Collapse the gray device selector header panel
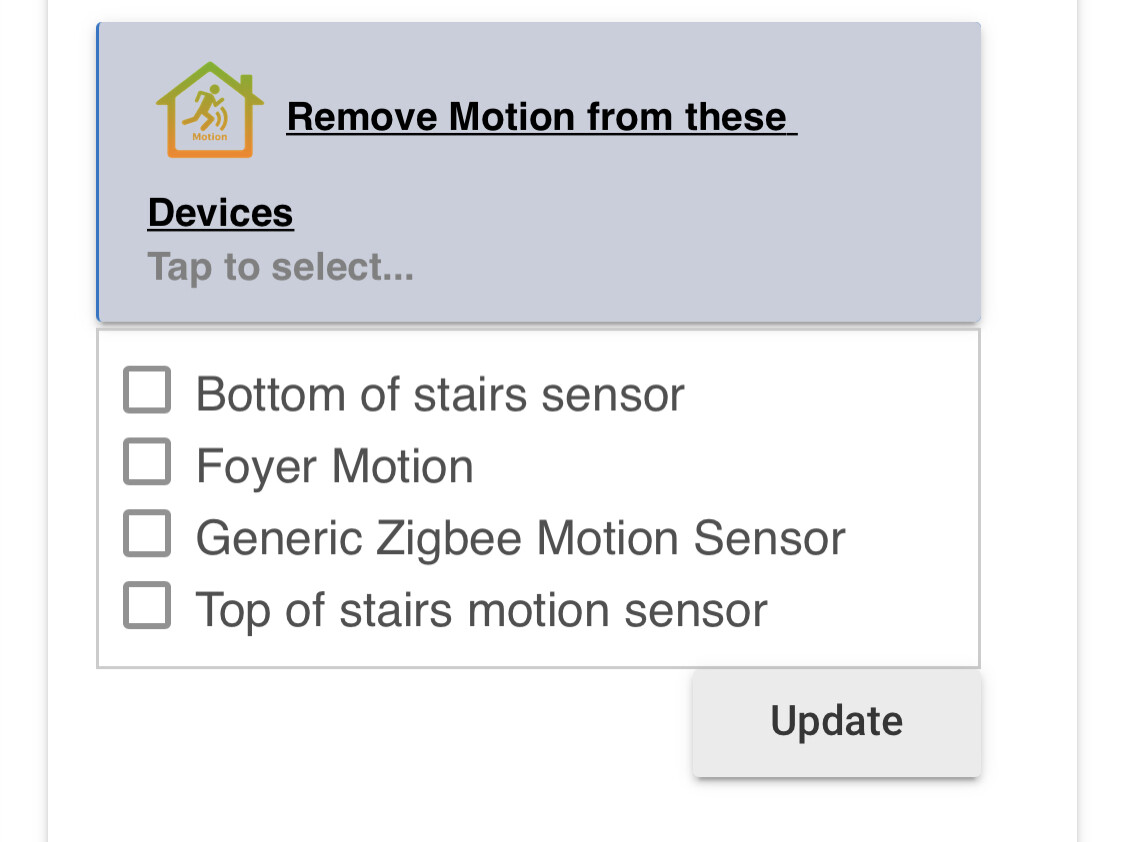The height and width of the screenshot is (842, 1125). click(539, 172)
